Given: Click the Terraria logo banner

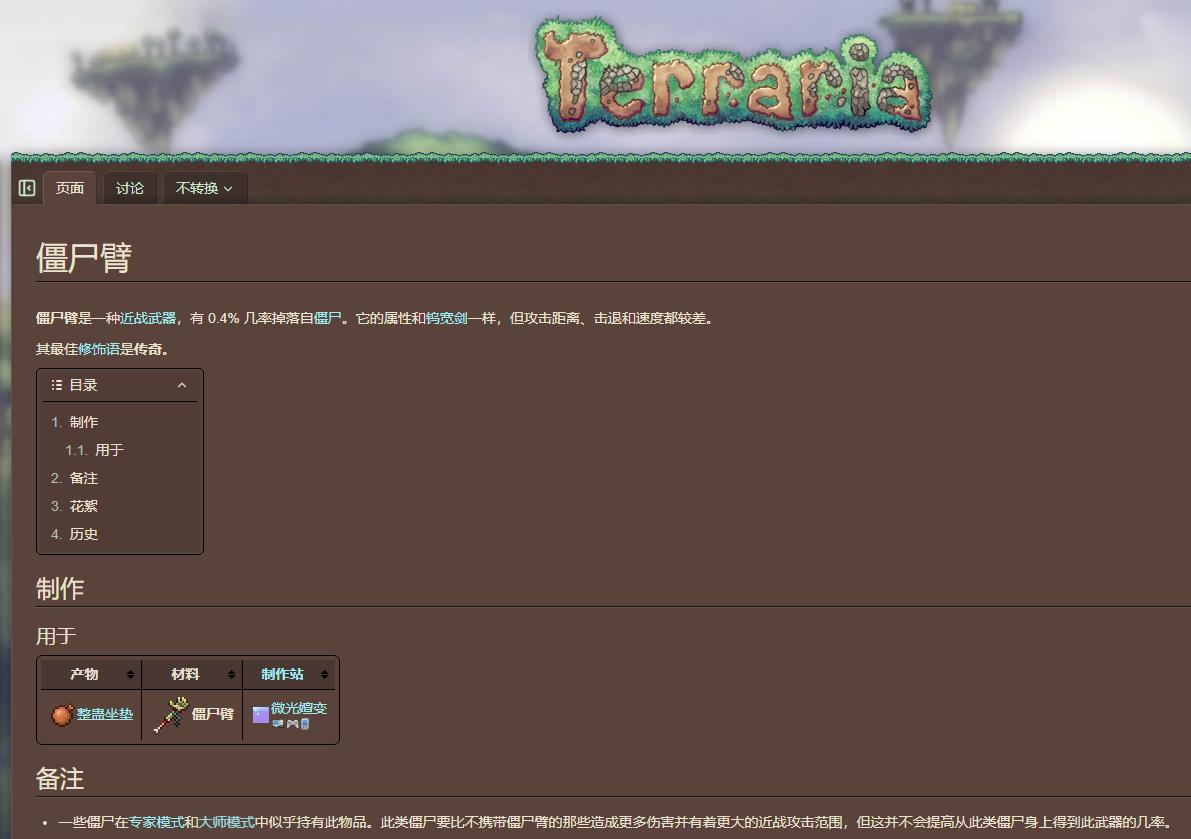Looking at the screenshot, I should [x=734, y=76].
